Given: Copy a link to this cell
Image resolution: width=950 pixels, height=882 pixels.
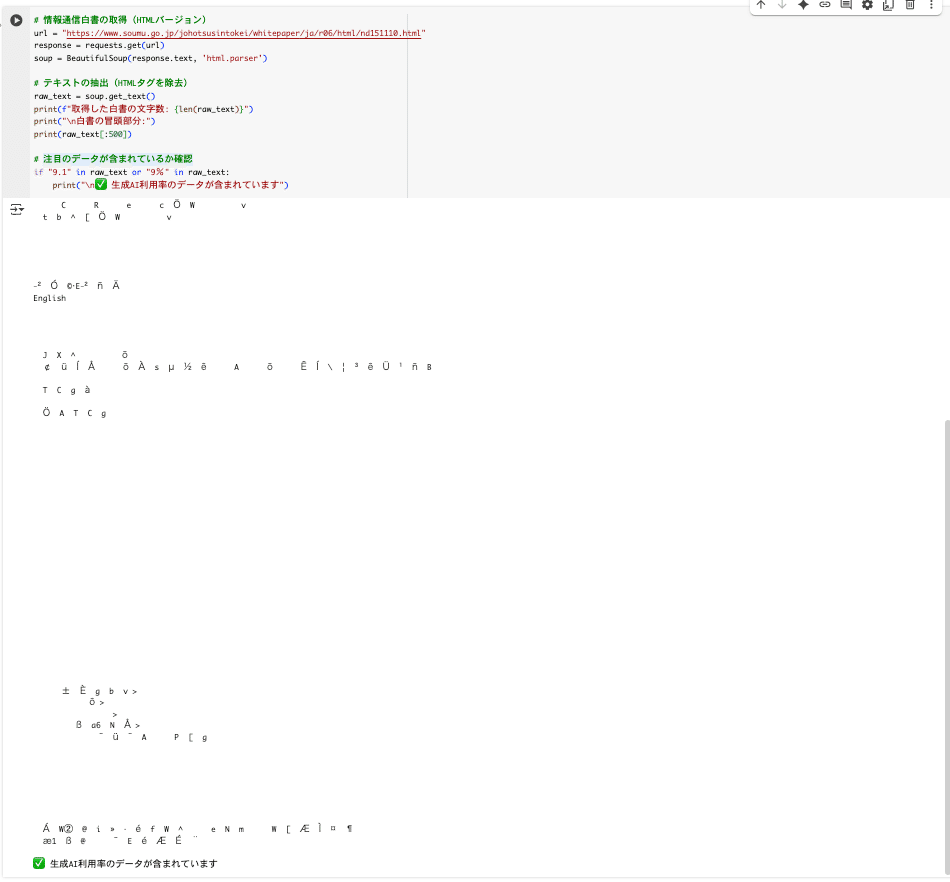Looking at the screenshot, I should pyautogui.click(x=824, y=6).
